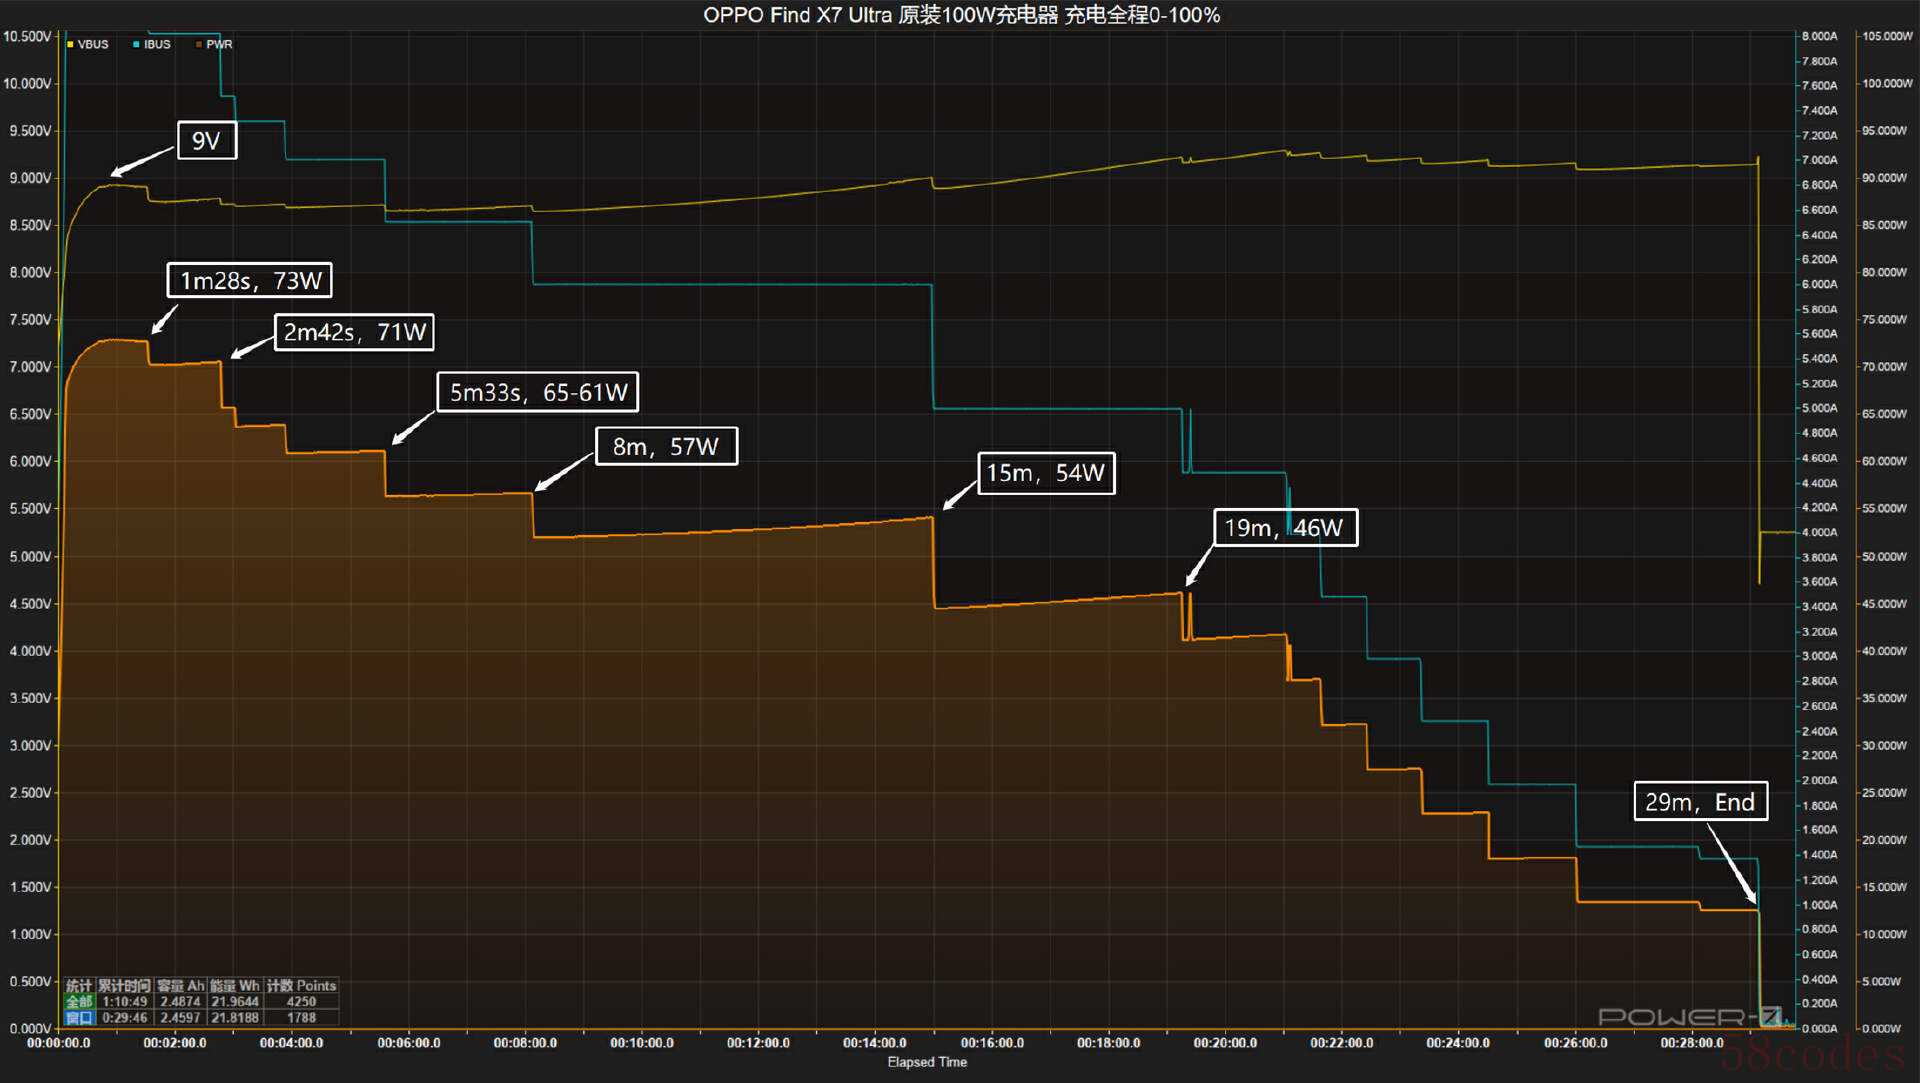
Task: Click the 2m42s, 71W annotation box
Action: [354, 332]
